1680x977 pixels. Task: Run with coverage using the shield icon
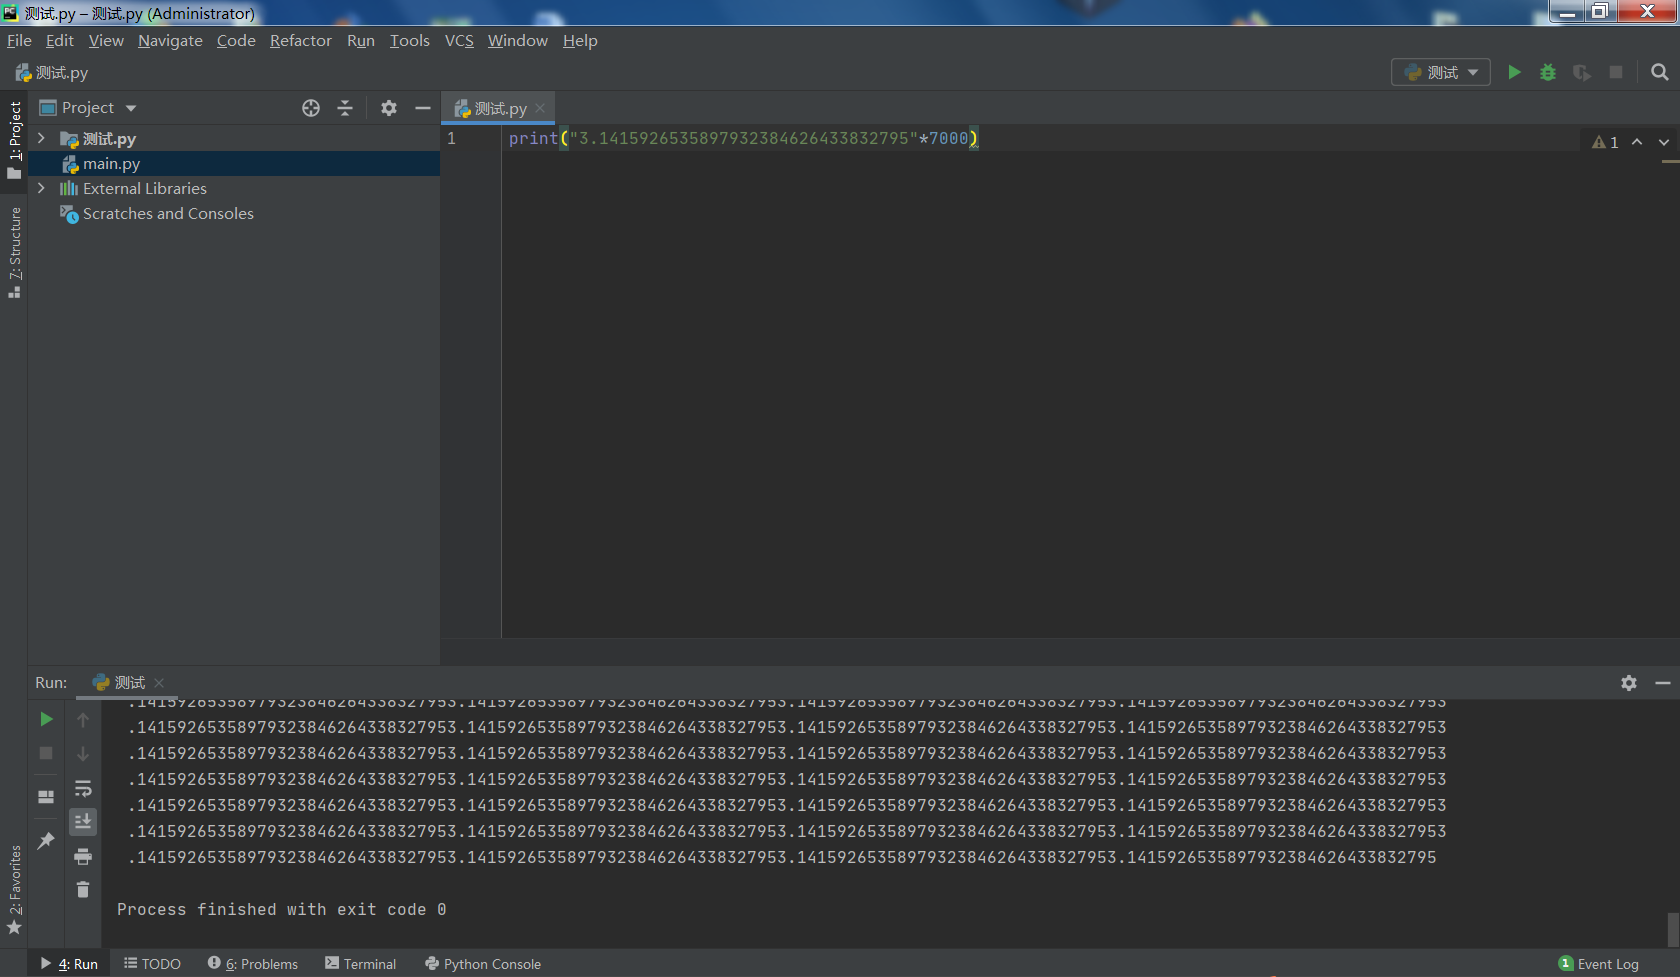pyautogui.click(x=1582, y=72)
